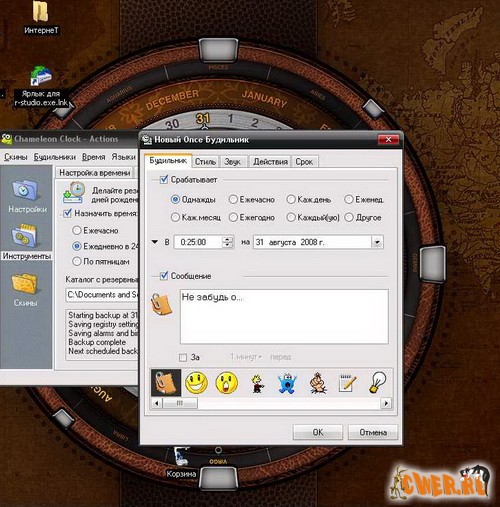Open the Время menu

point(94,157)
